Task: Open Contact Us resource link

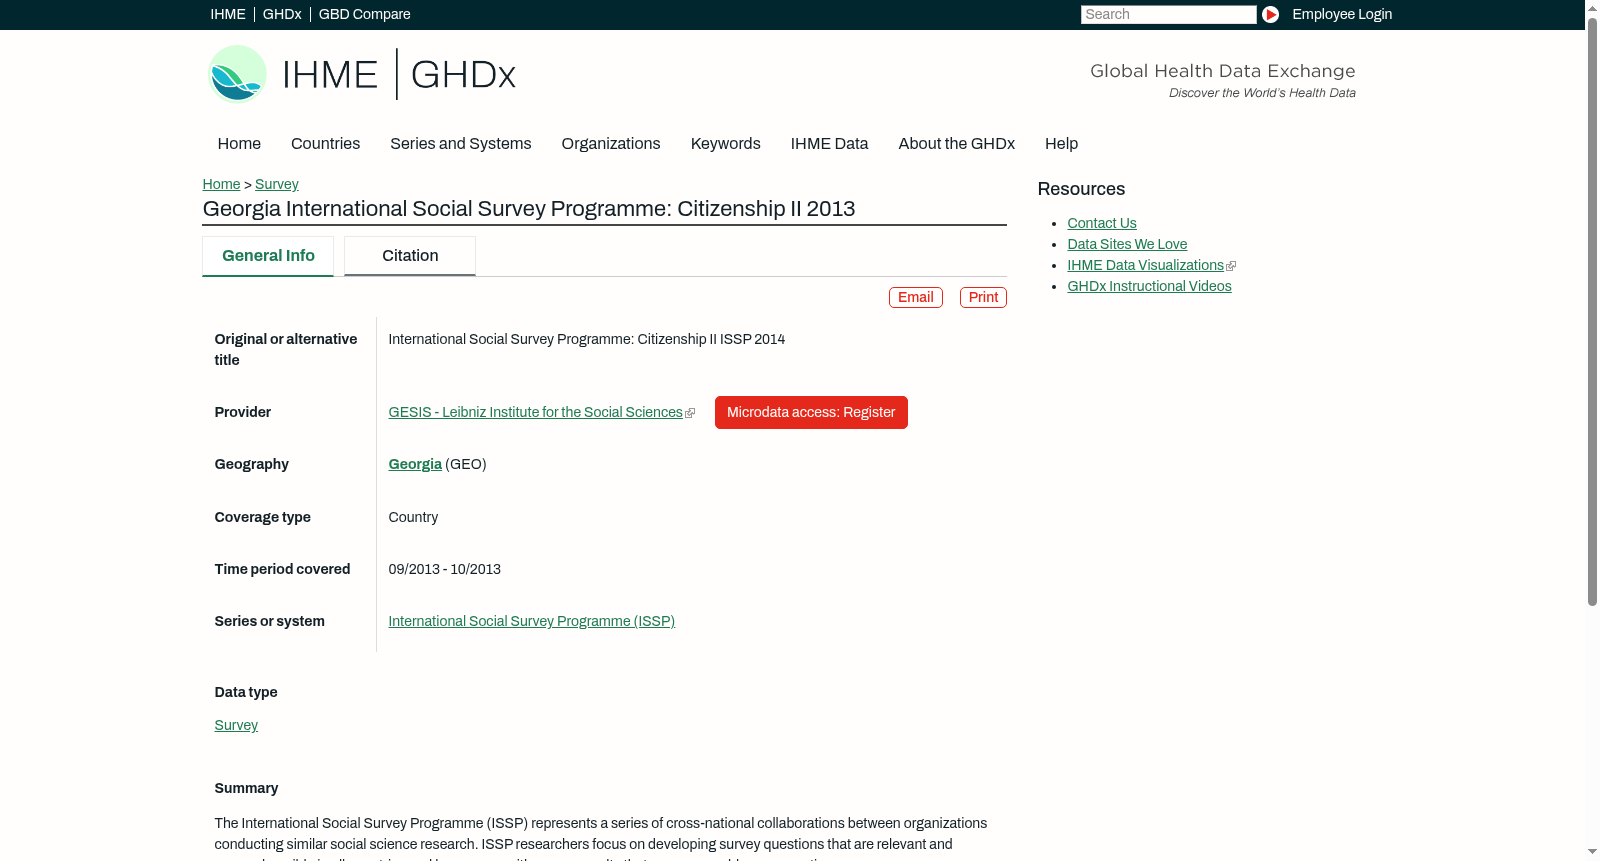Action: click(1102, 223)
